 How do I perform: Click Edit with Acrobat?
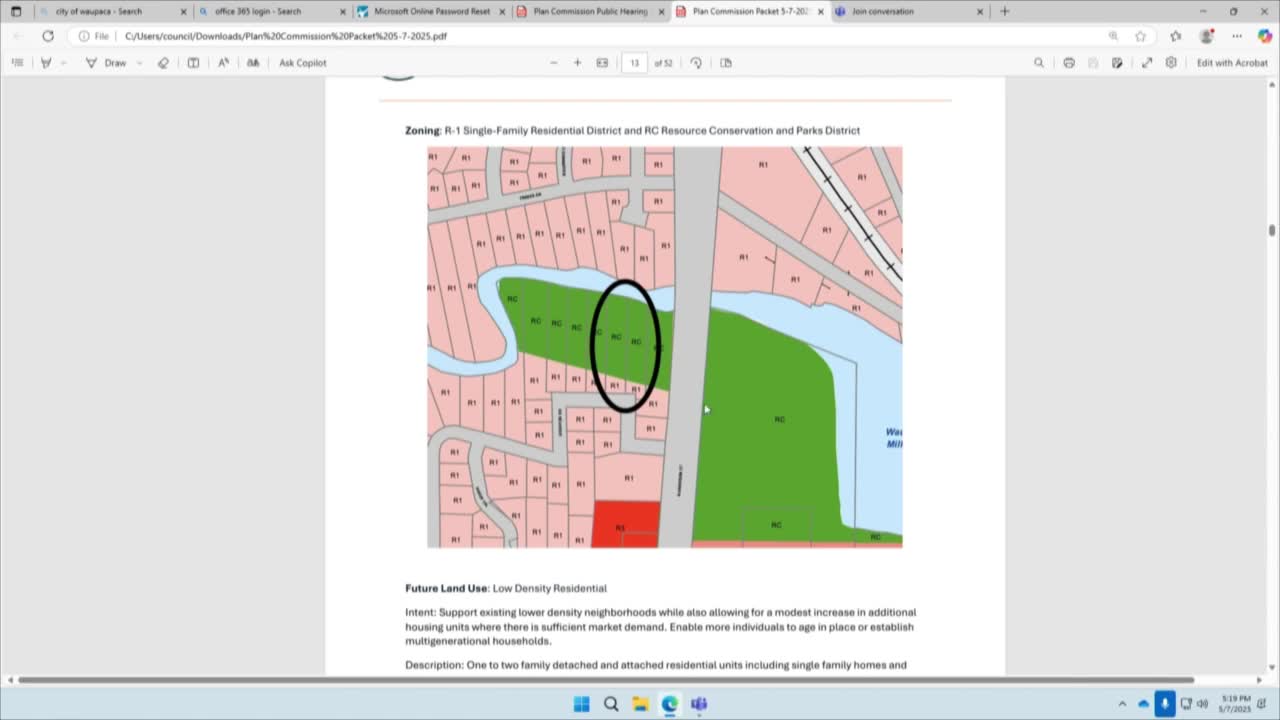click(x=1232, y=63)
